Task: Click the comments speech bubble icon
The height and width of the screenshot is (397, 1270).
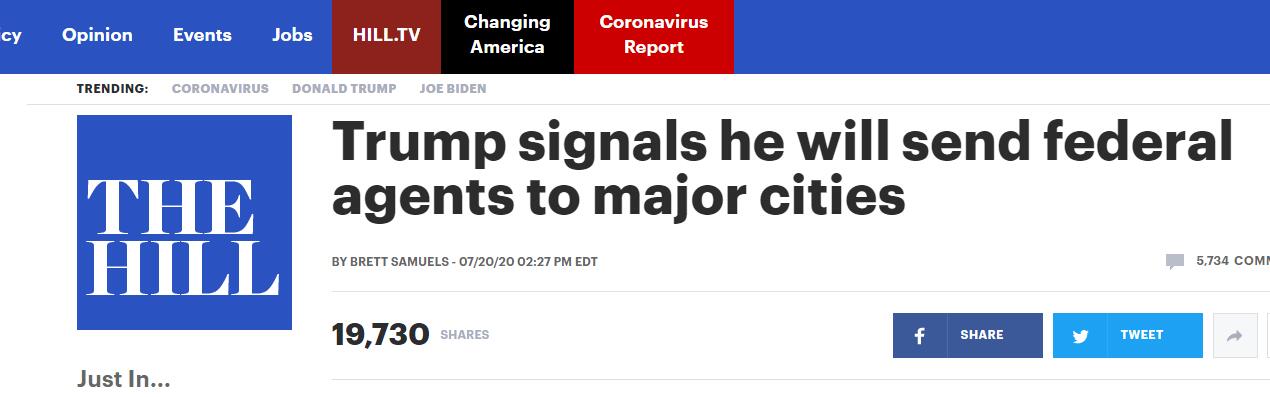Action: click(1174, 262)
